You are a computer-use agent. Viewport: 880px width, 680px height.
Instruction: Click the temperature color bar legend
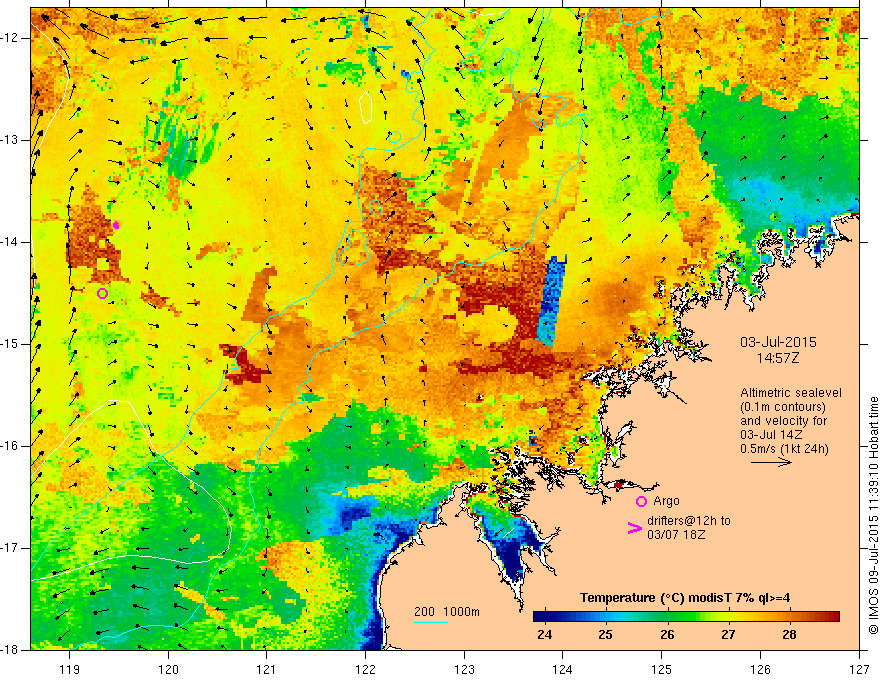click(x=686, y=616)
